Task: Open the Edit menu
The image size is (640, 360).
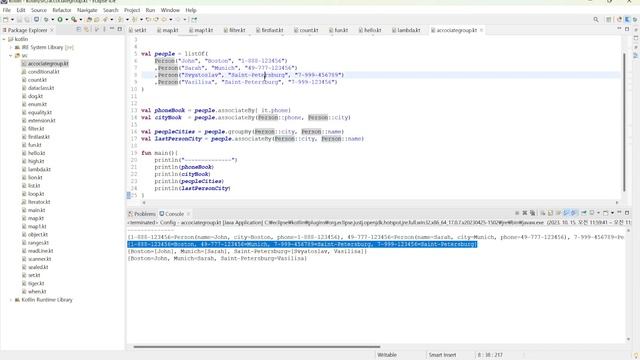Action: click(x=21, y=10)
